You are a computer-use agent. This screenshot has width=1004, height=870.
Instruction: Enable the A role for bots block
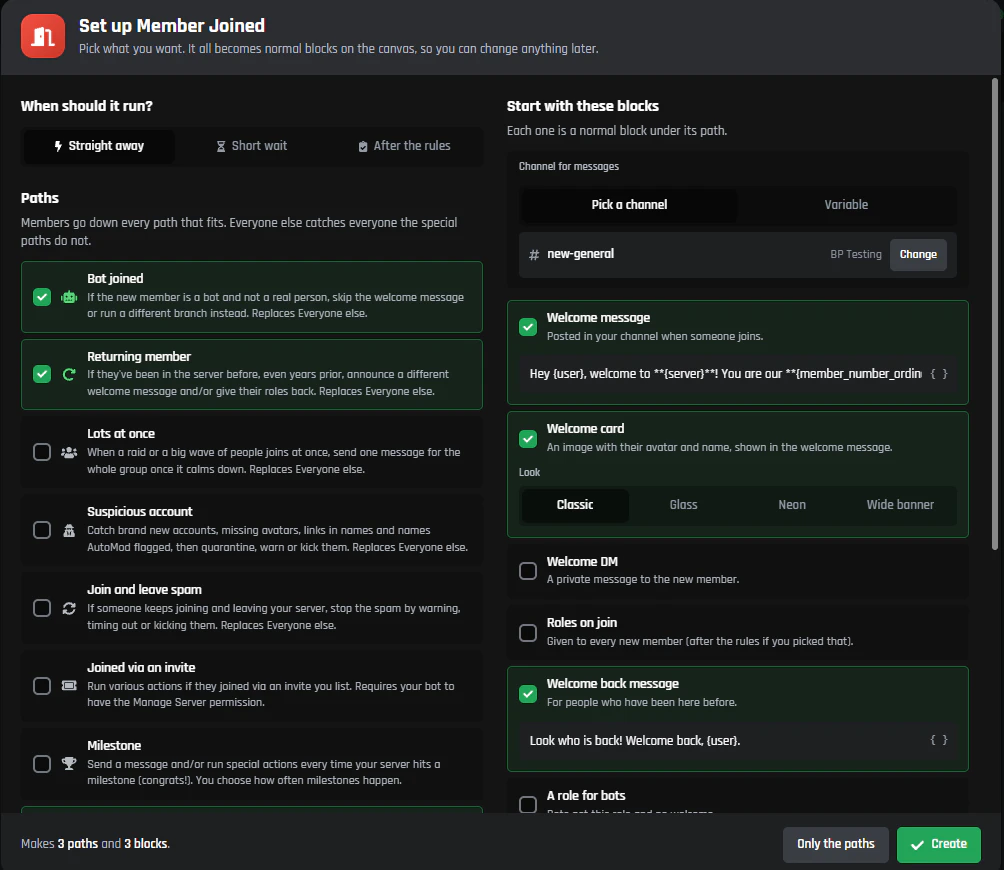click(x=528, y=804)
